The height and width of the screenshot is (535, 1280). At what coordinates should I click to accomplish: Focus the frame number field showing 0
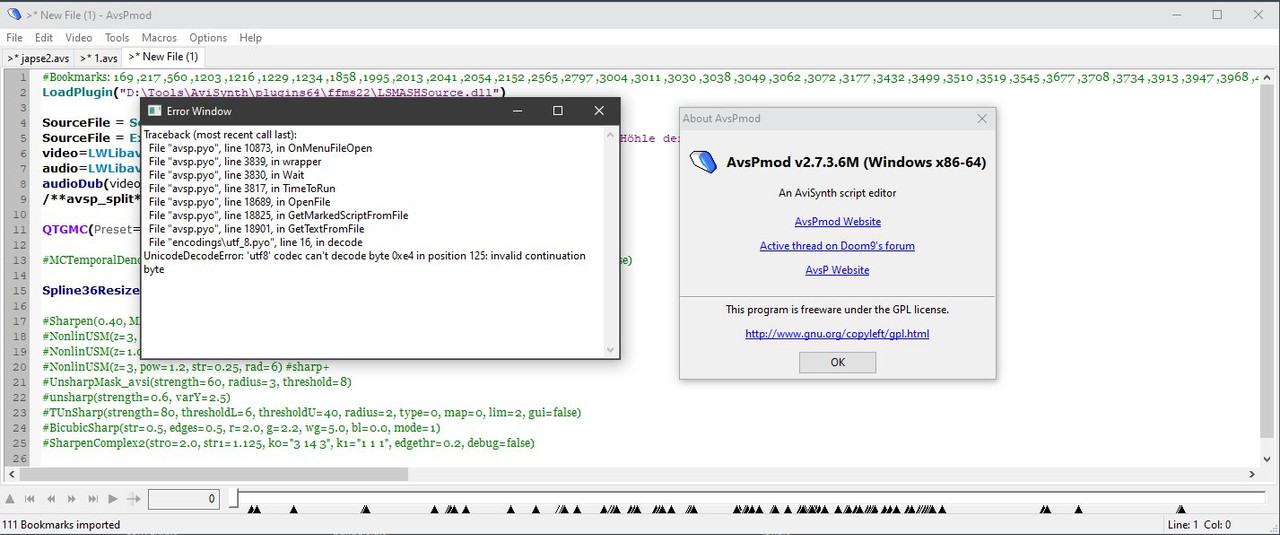click(x=184, y=498)
